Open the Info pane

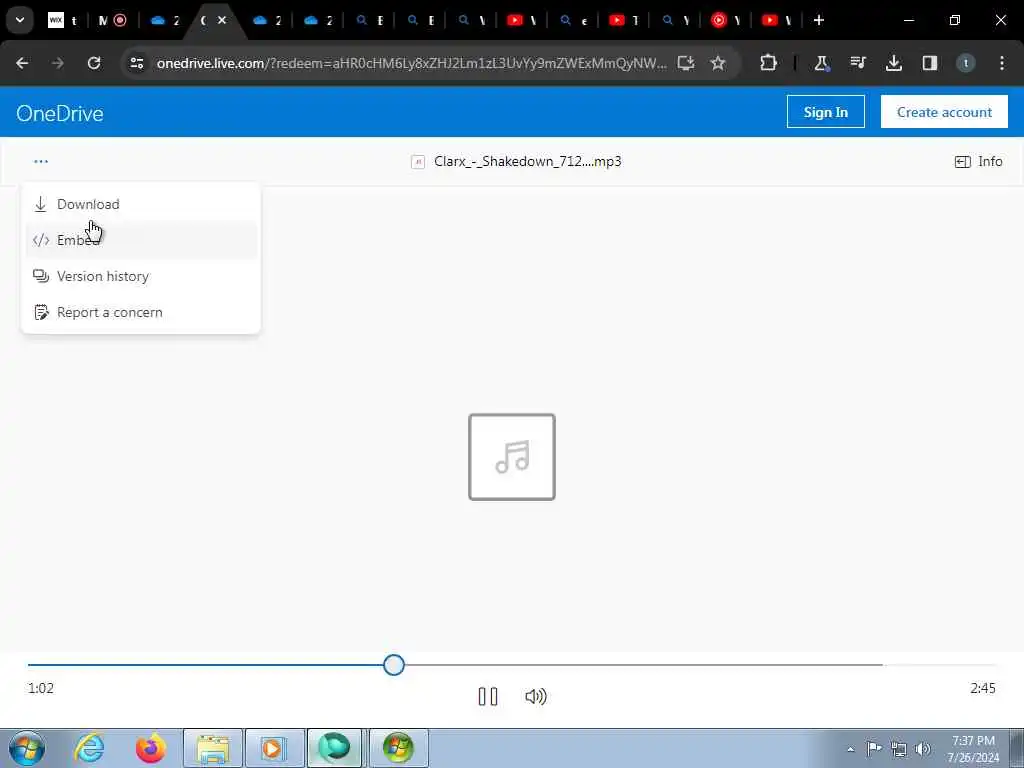[978, 161]
